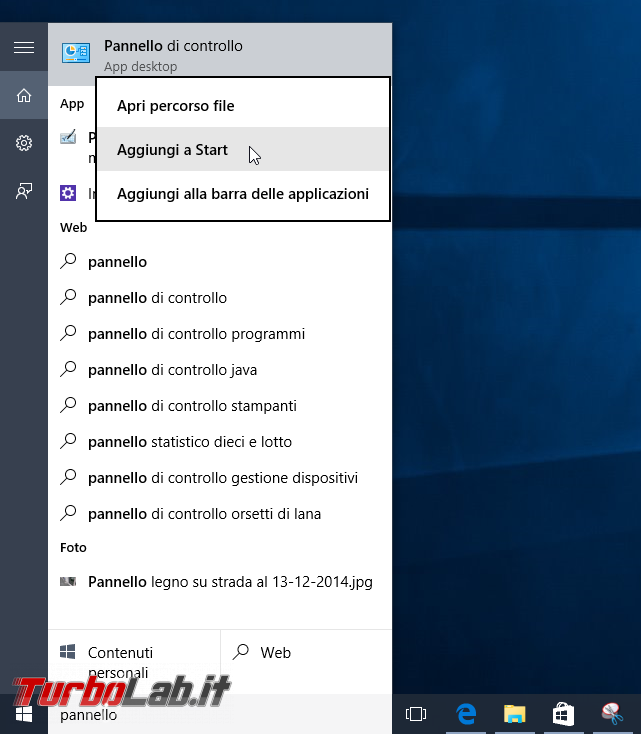Select suggestion "pannello di controllo orsetti di lana"
The width and height of the screenshot is (641, 734).
(220, 514)
